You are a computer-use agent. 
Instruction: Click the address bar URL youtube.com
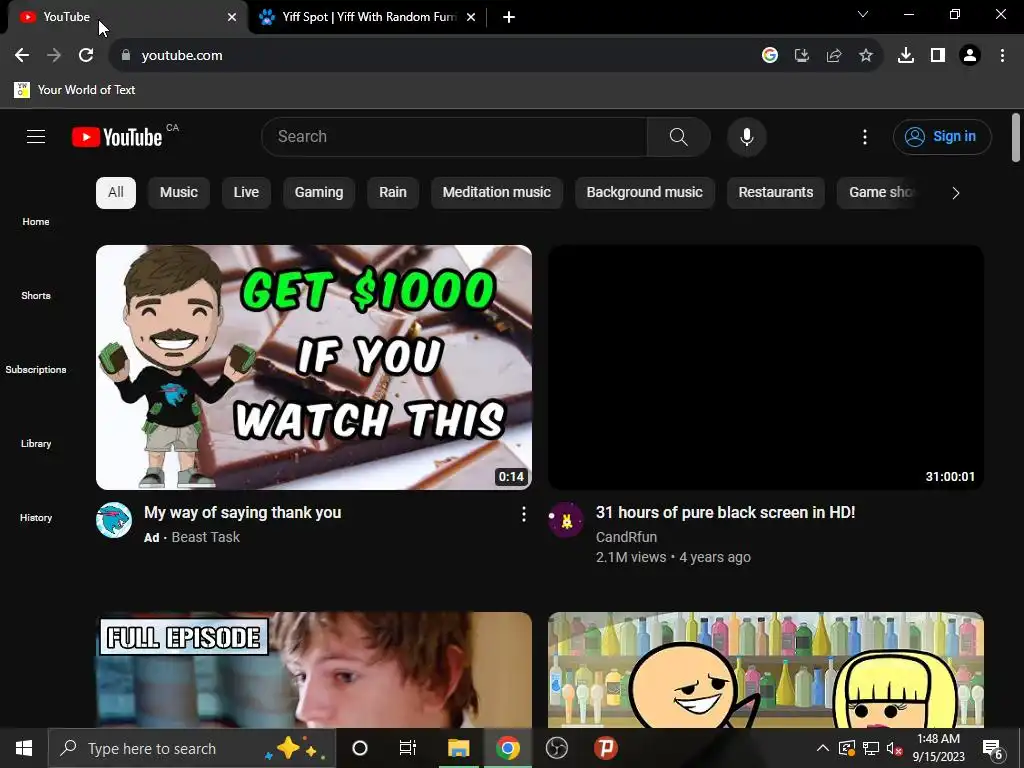[182, 56]
